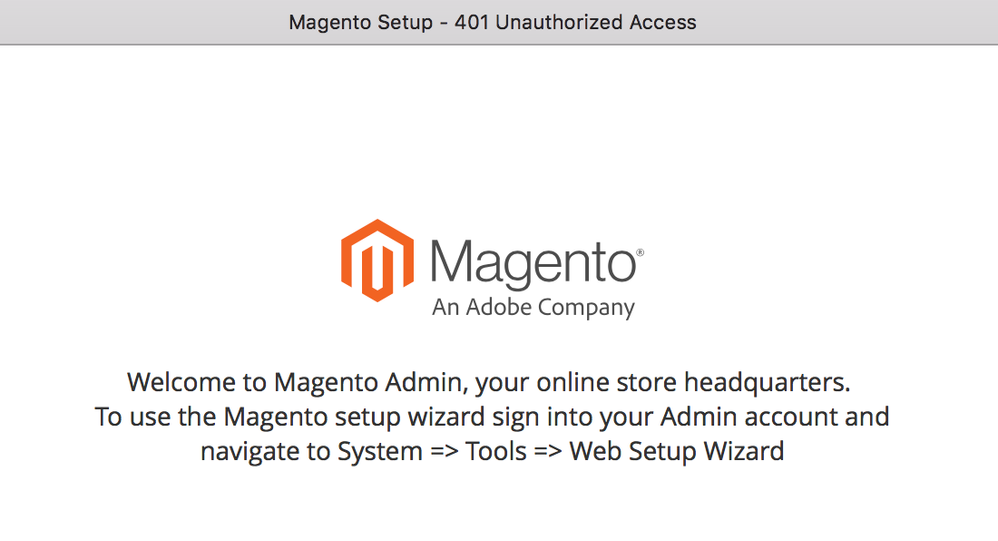Click the word "Tools" in the navigation path
Screen dimensions: 998x541
pos(497,451)
